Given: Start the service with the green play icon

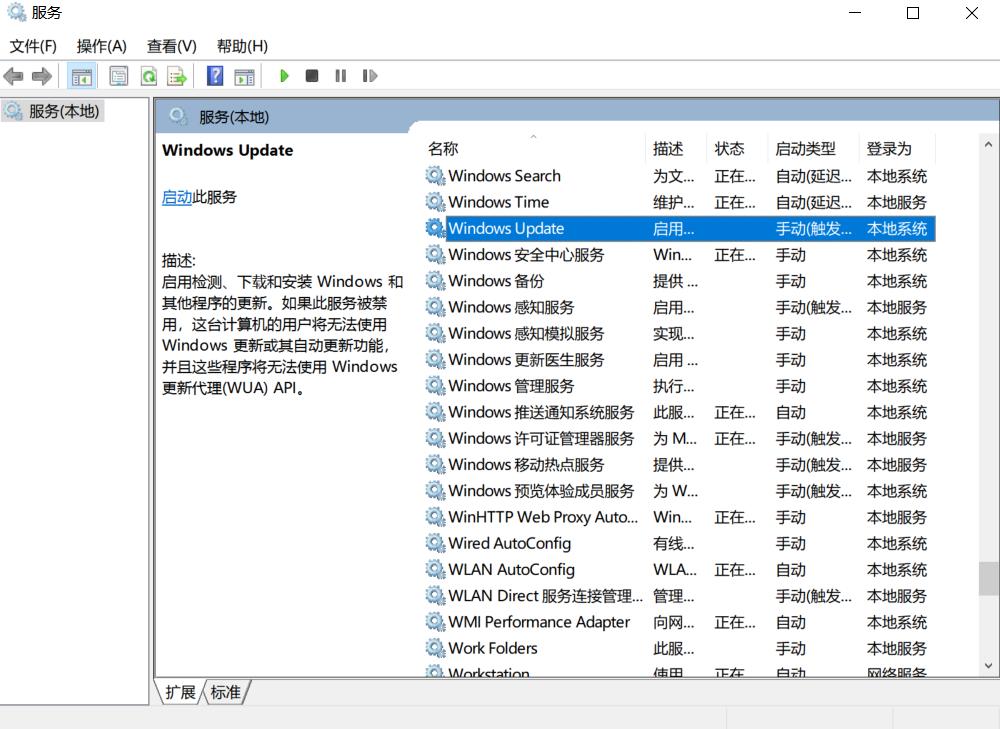Looking at the screenshot, I should point(285,75).
